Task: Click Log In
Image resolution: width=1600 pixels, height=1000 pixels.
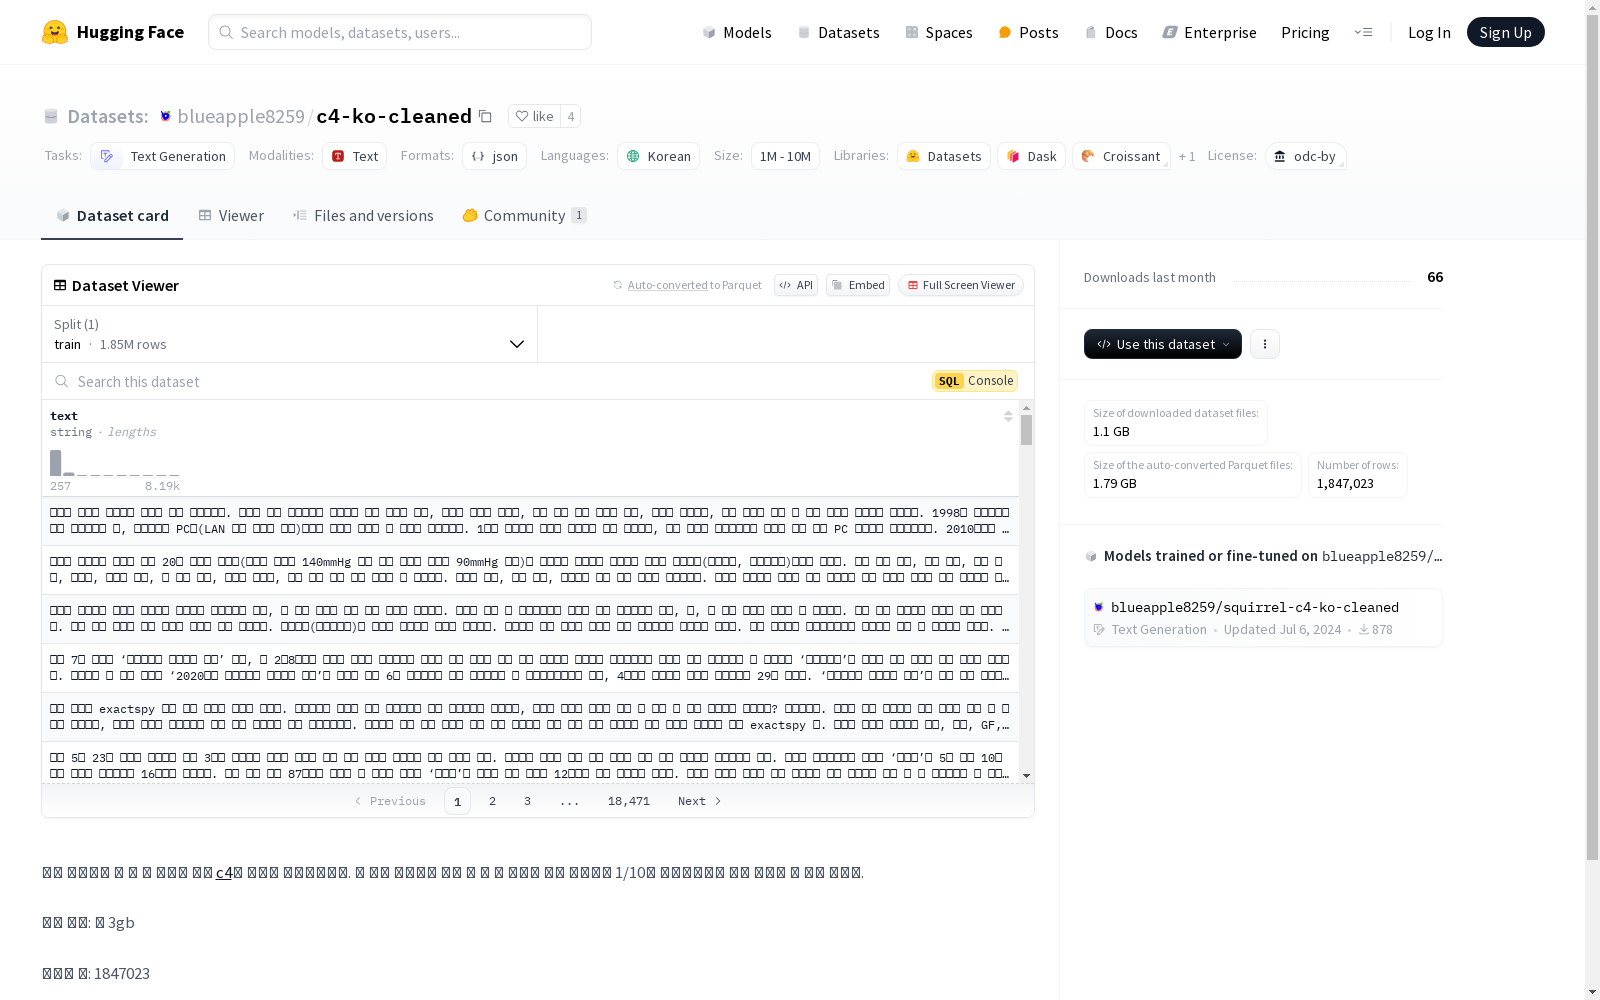Action: (x=1429, y=32)
